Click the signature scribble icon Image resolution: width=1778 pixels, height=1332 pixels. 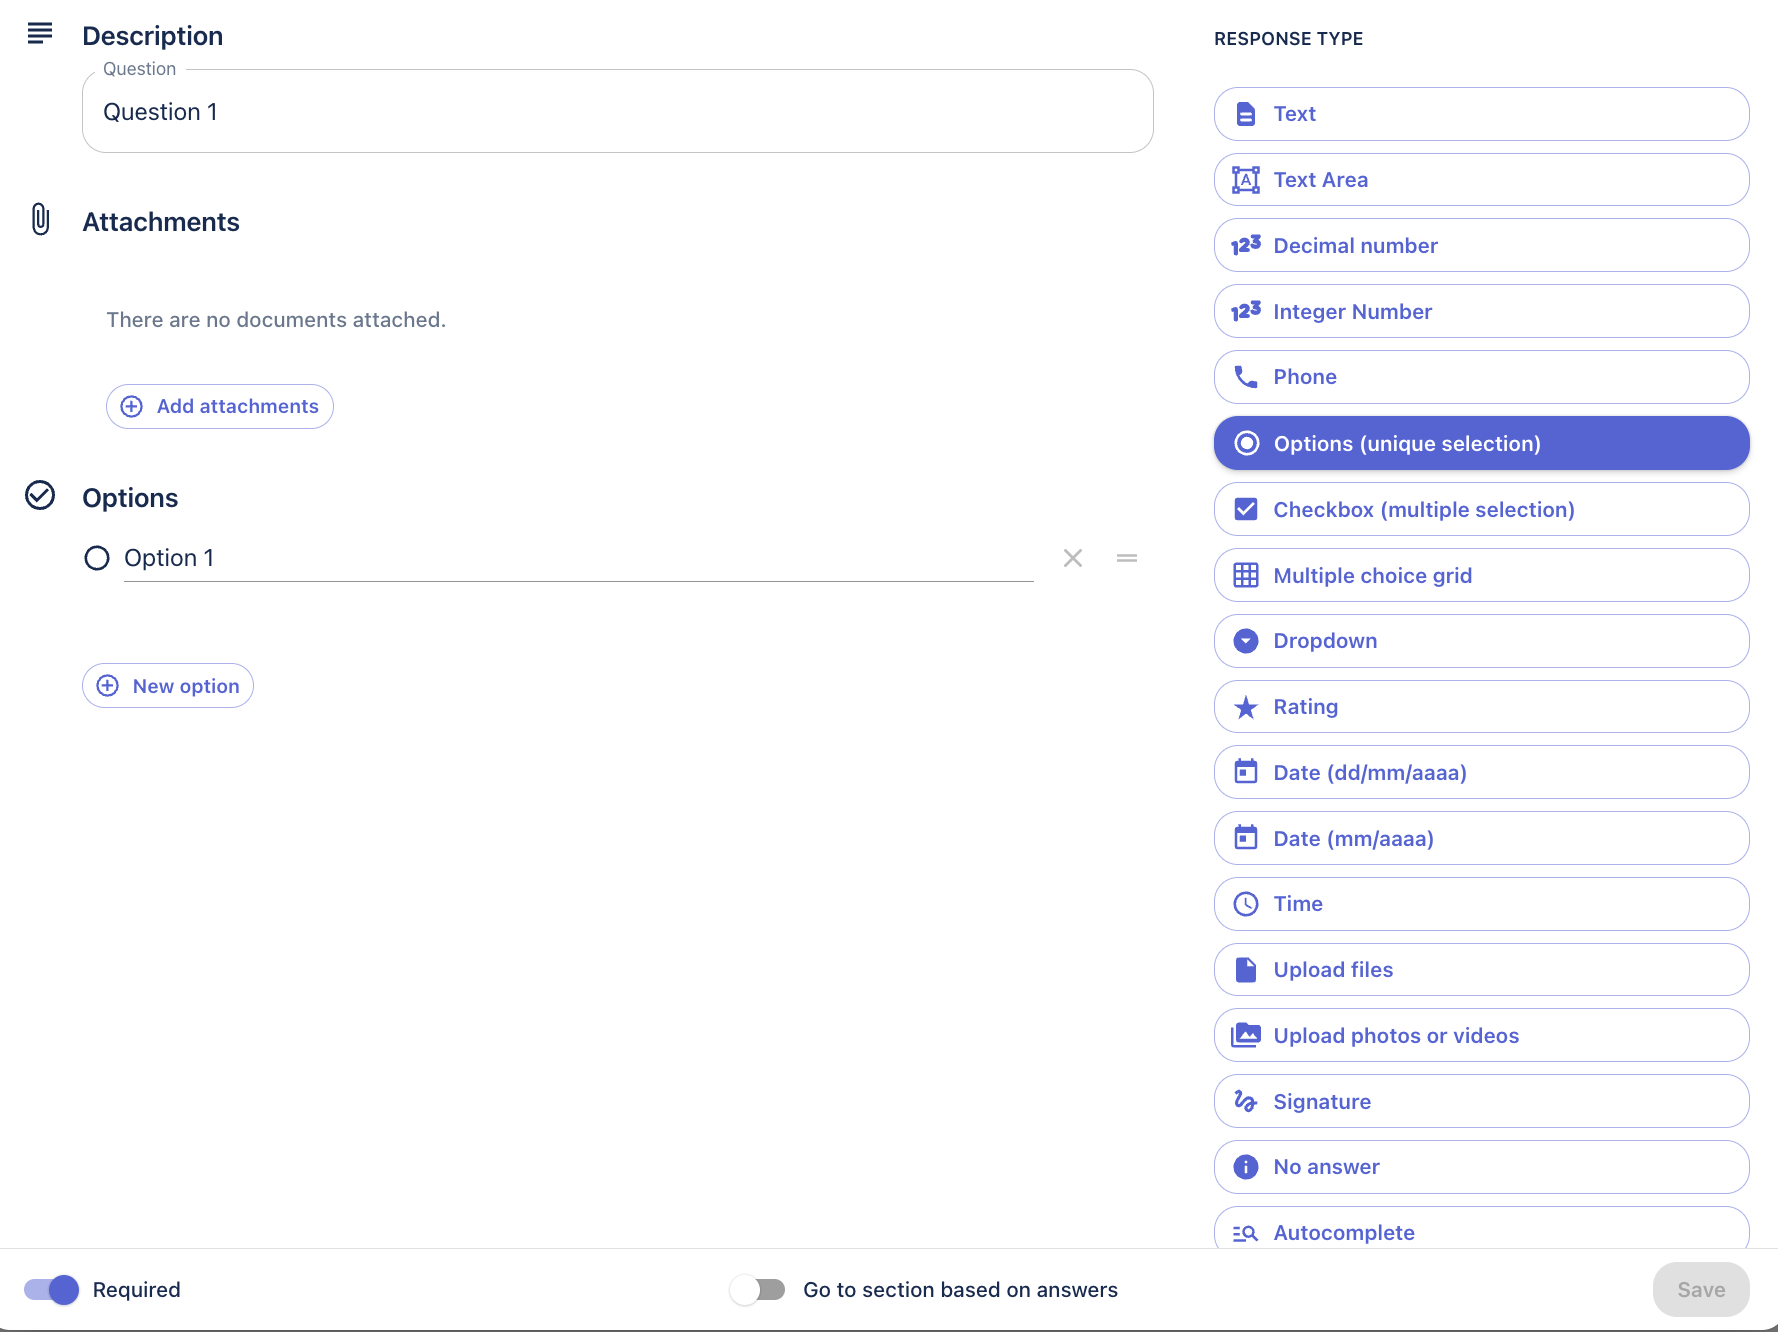point(1245,1101)
